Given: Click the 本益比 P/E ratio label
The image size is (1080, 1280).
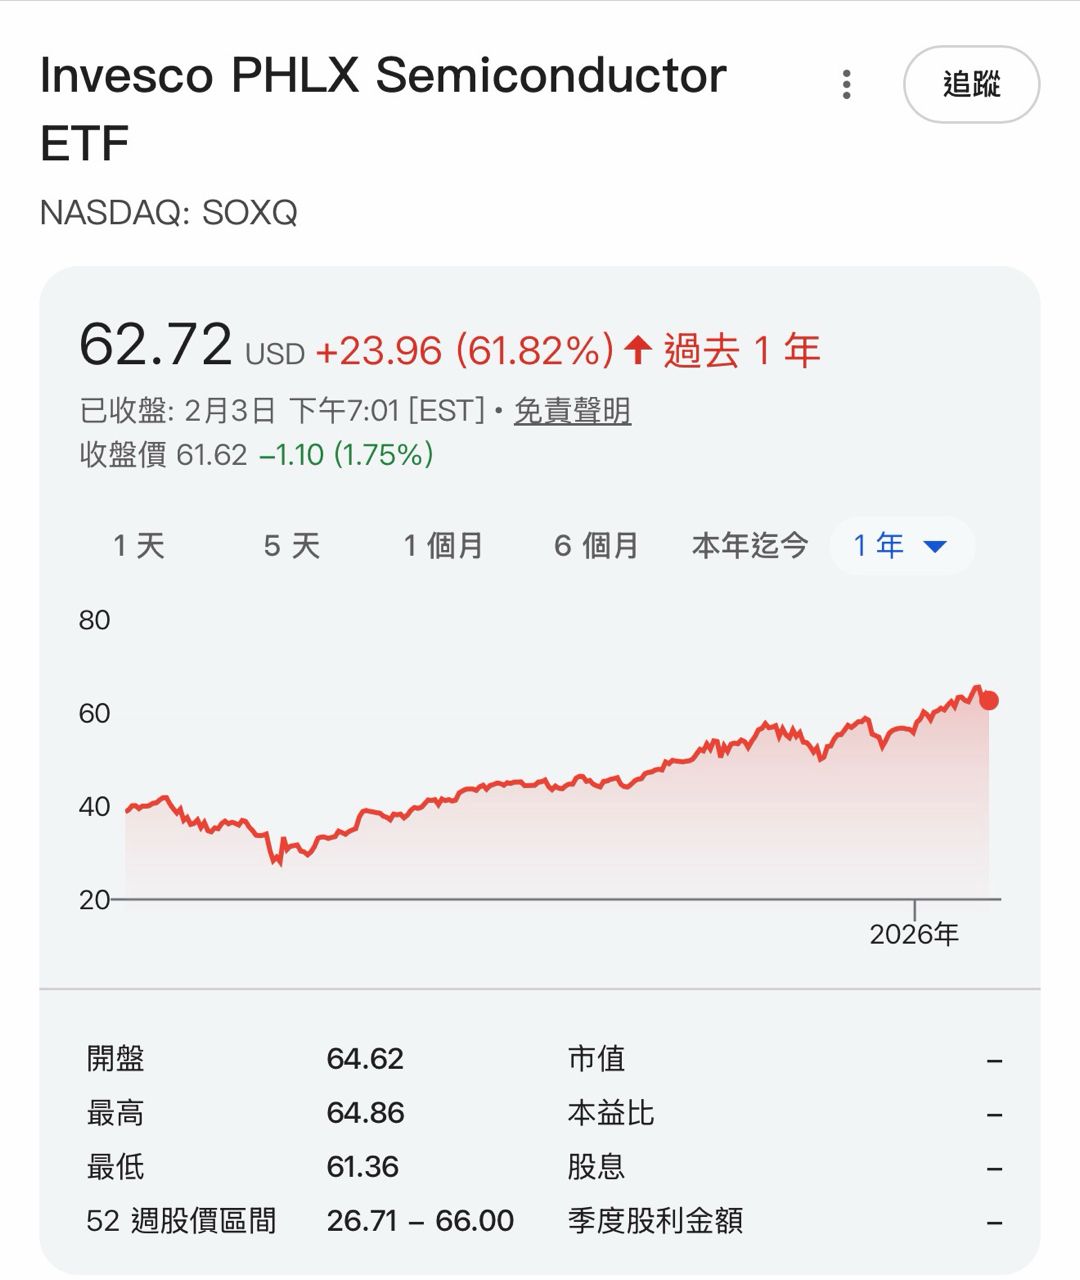Looking at the screenshot, I should click(610, 1113).
